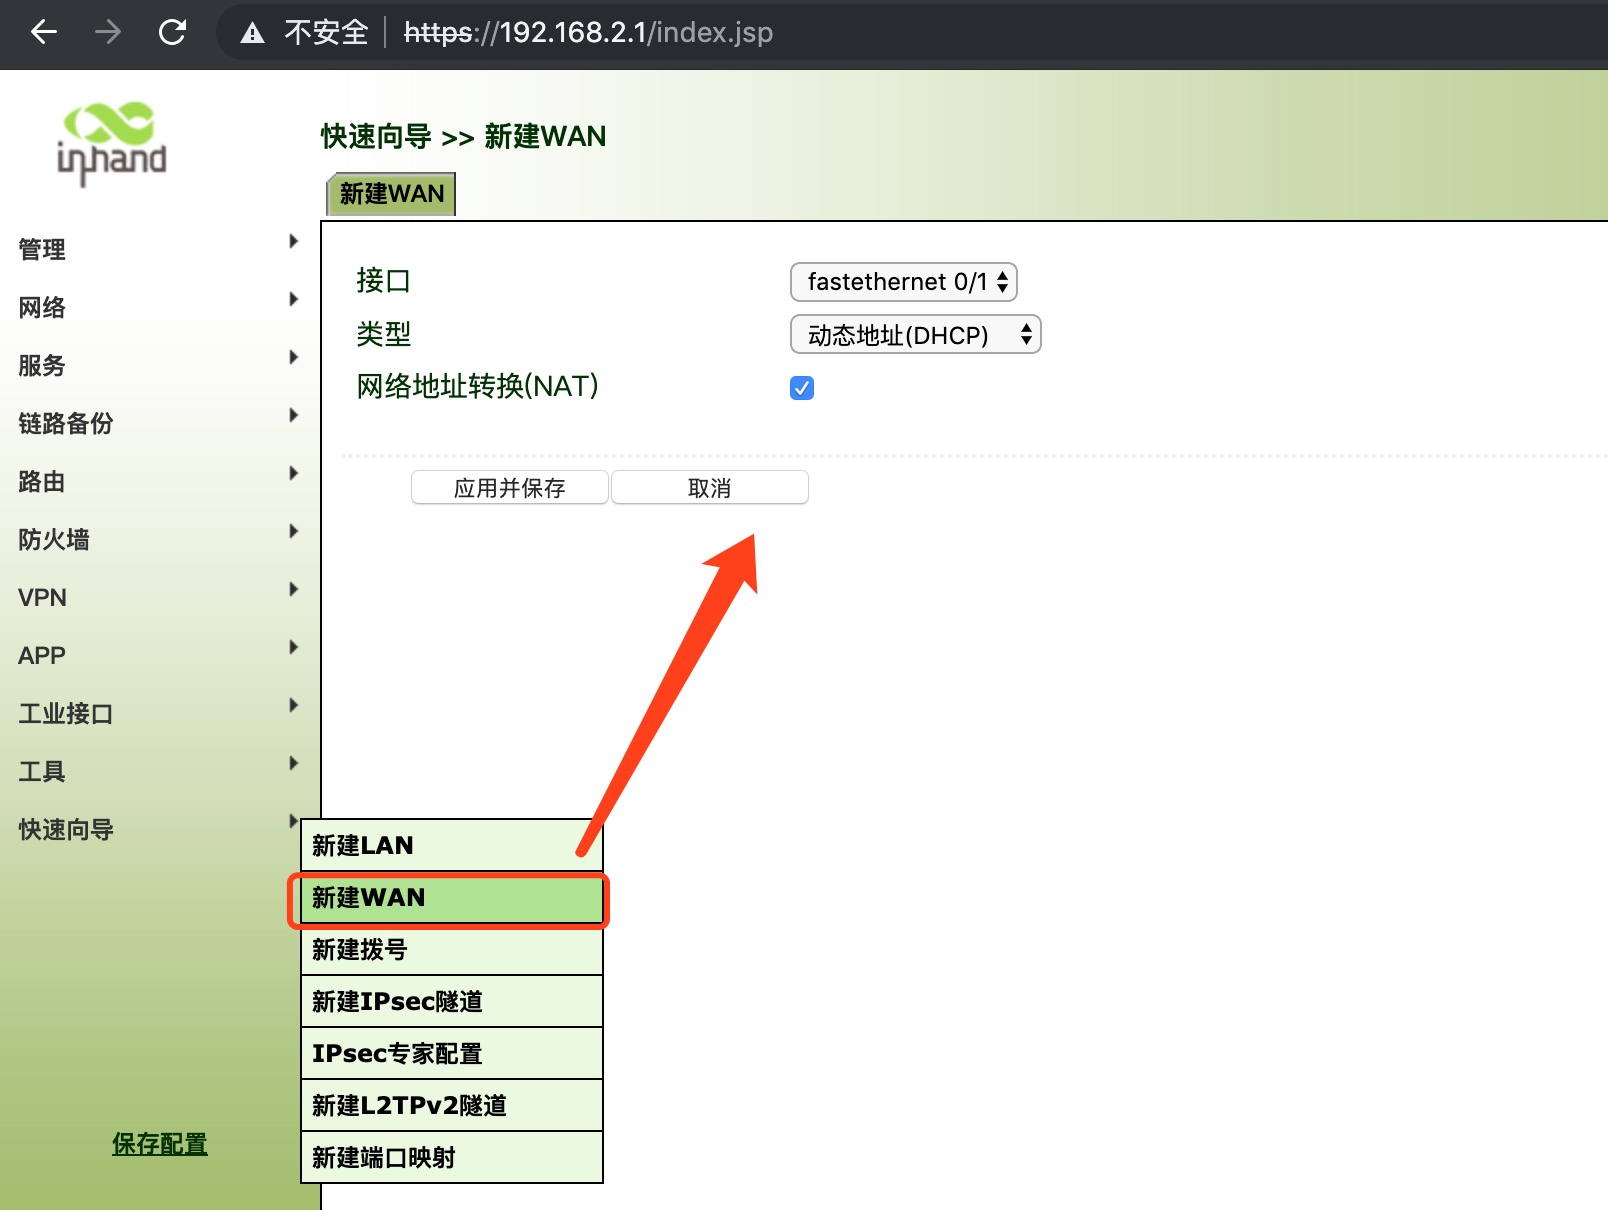1608x1210 pixels.
Task: Open the 防火墙 menu
Action: tap(54, 539)
